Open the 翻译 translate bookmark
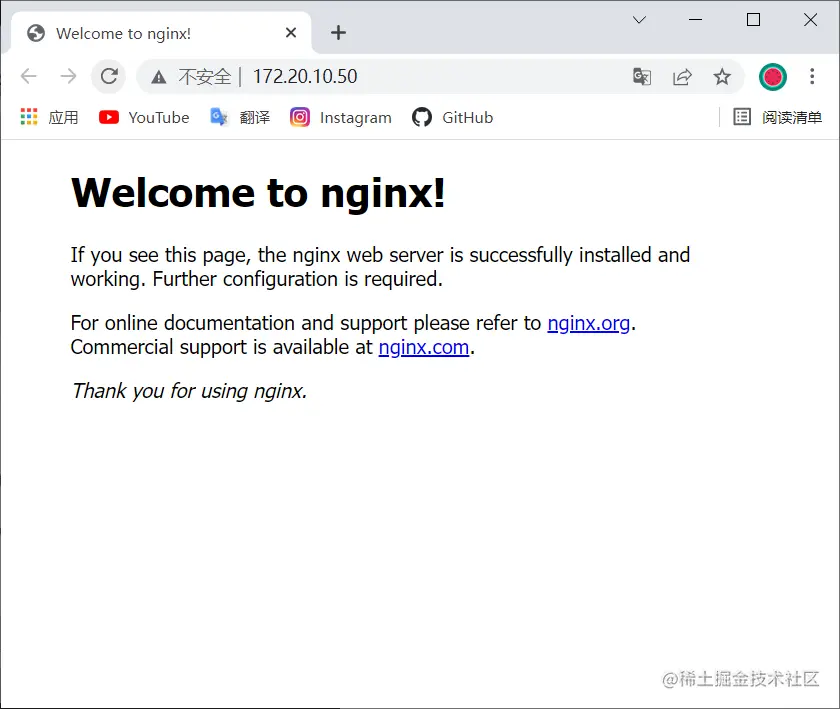Image resolution: width=840 pixels, height=709 pixels. pyautogui.click(x=240, y=117)
